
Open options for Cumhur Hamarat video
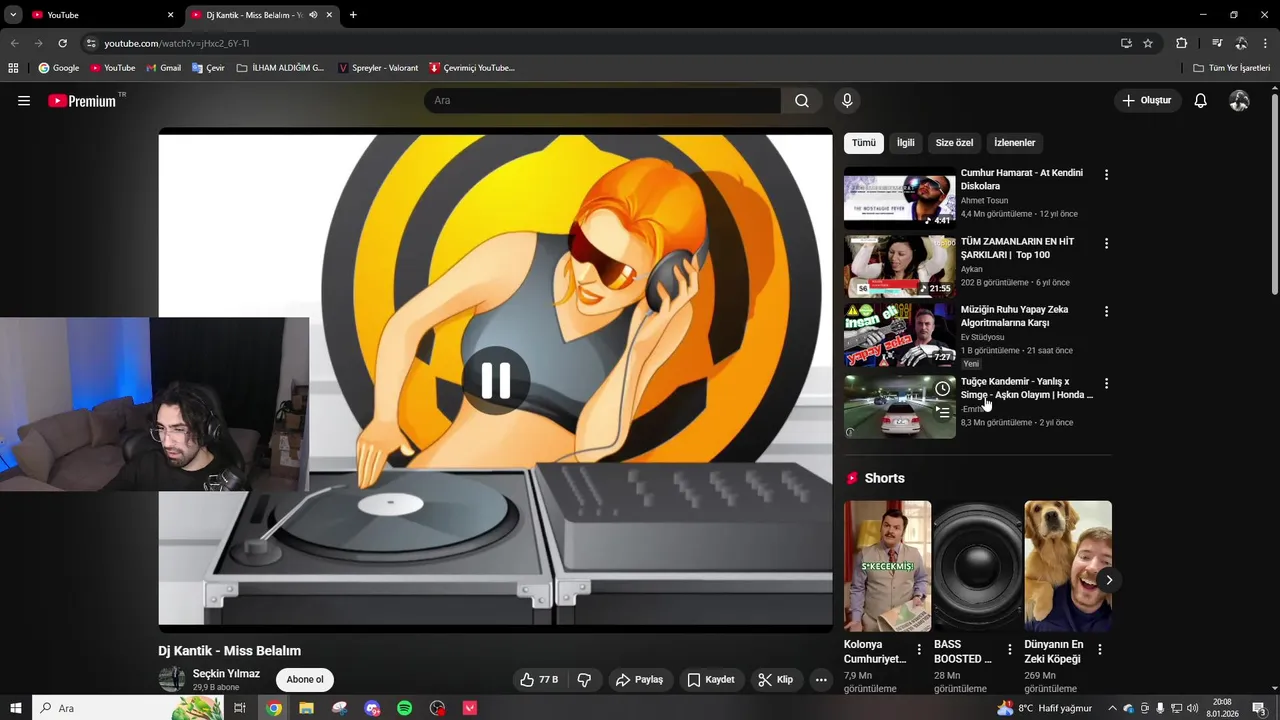[1106, 175]
